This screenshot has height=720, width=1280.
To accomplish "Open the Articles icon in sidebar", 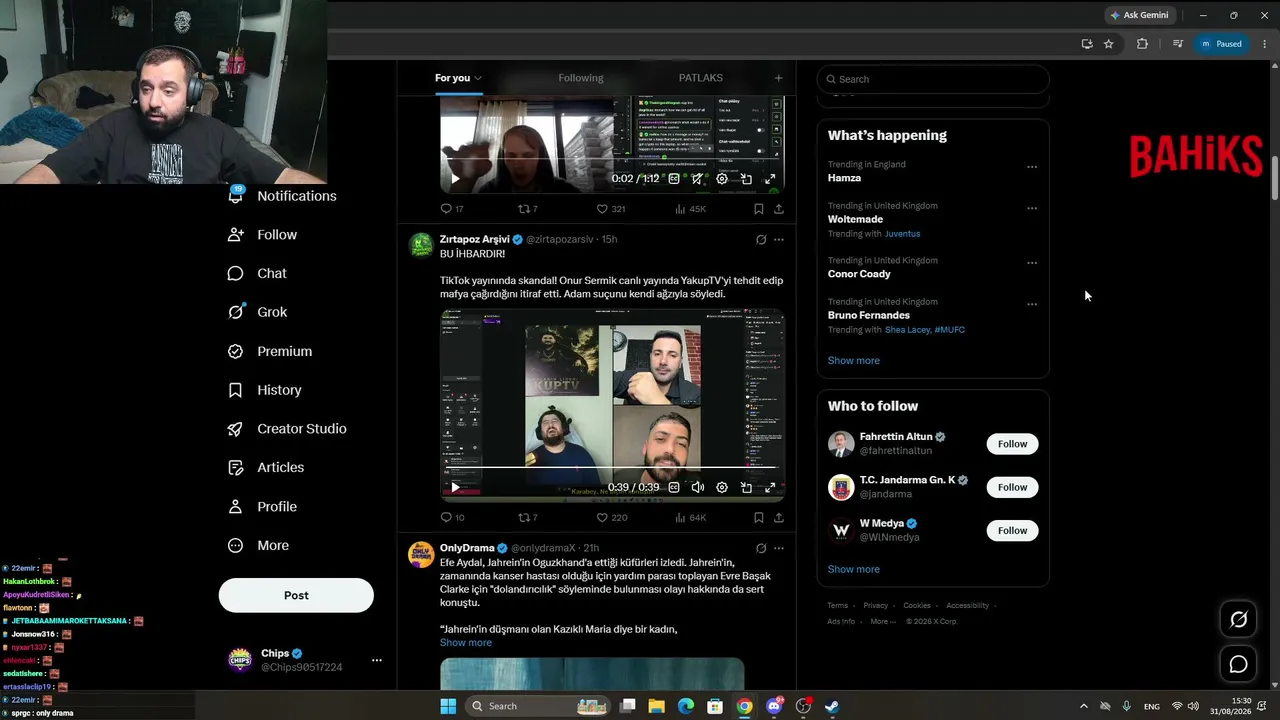I will (x=236, y=467).
